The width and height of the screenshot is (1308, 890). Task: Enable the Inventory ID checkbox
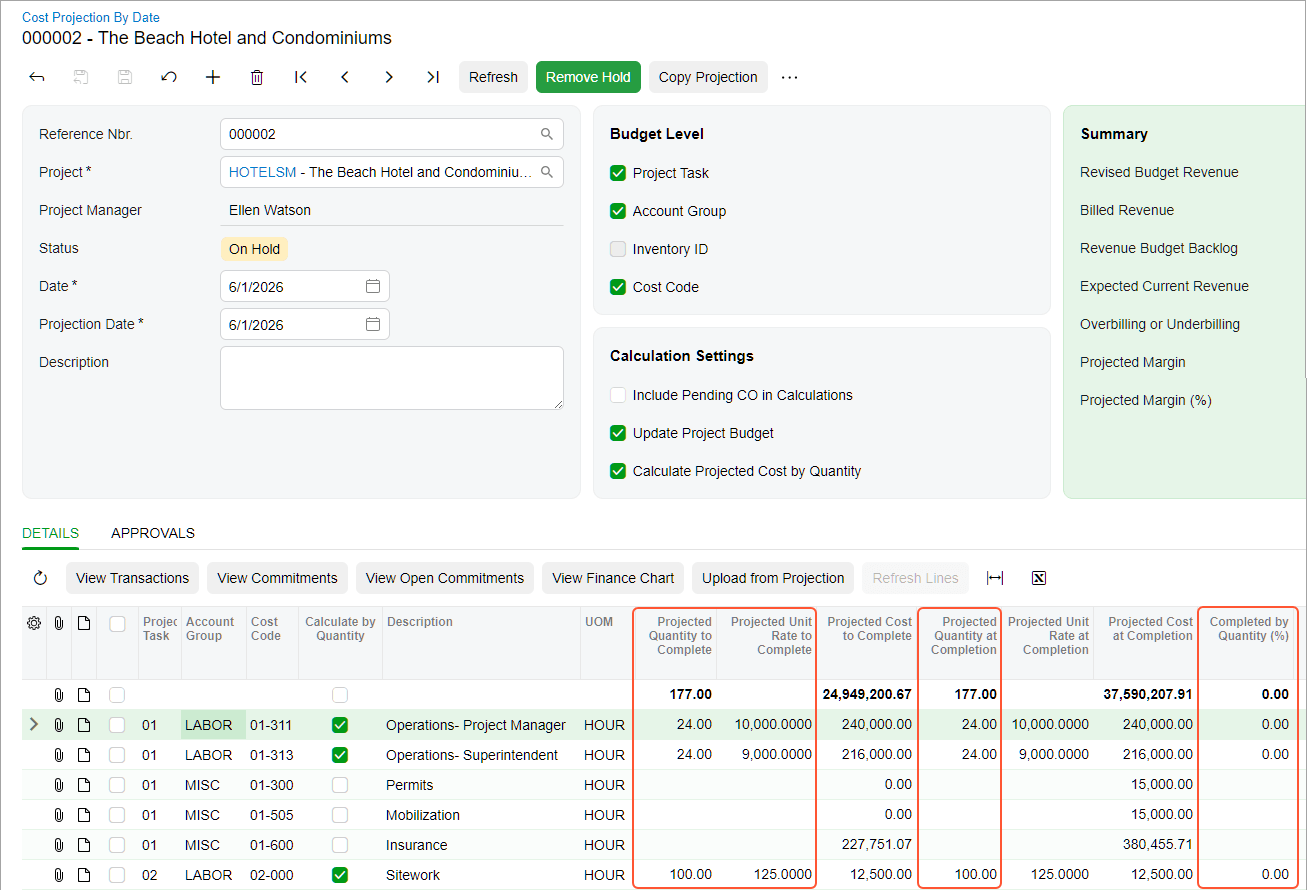click(x=618, y=249)
